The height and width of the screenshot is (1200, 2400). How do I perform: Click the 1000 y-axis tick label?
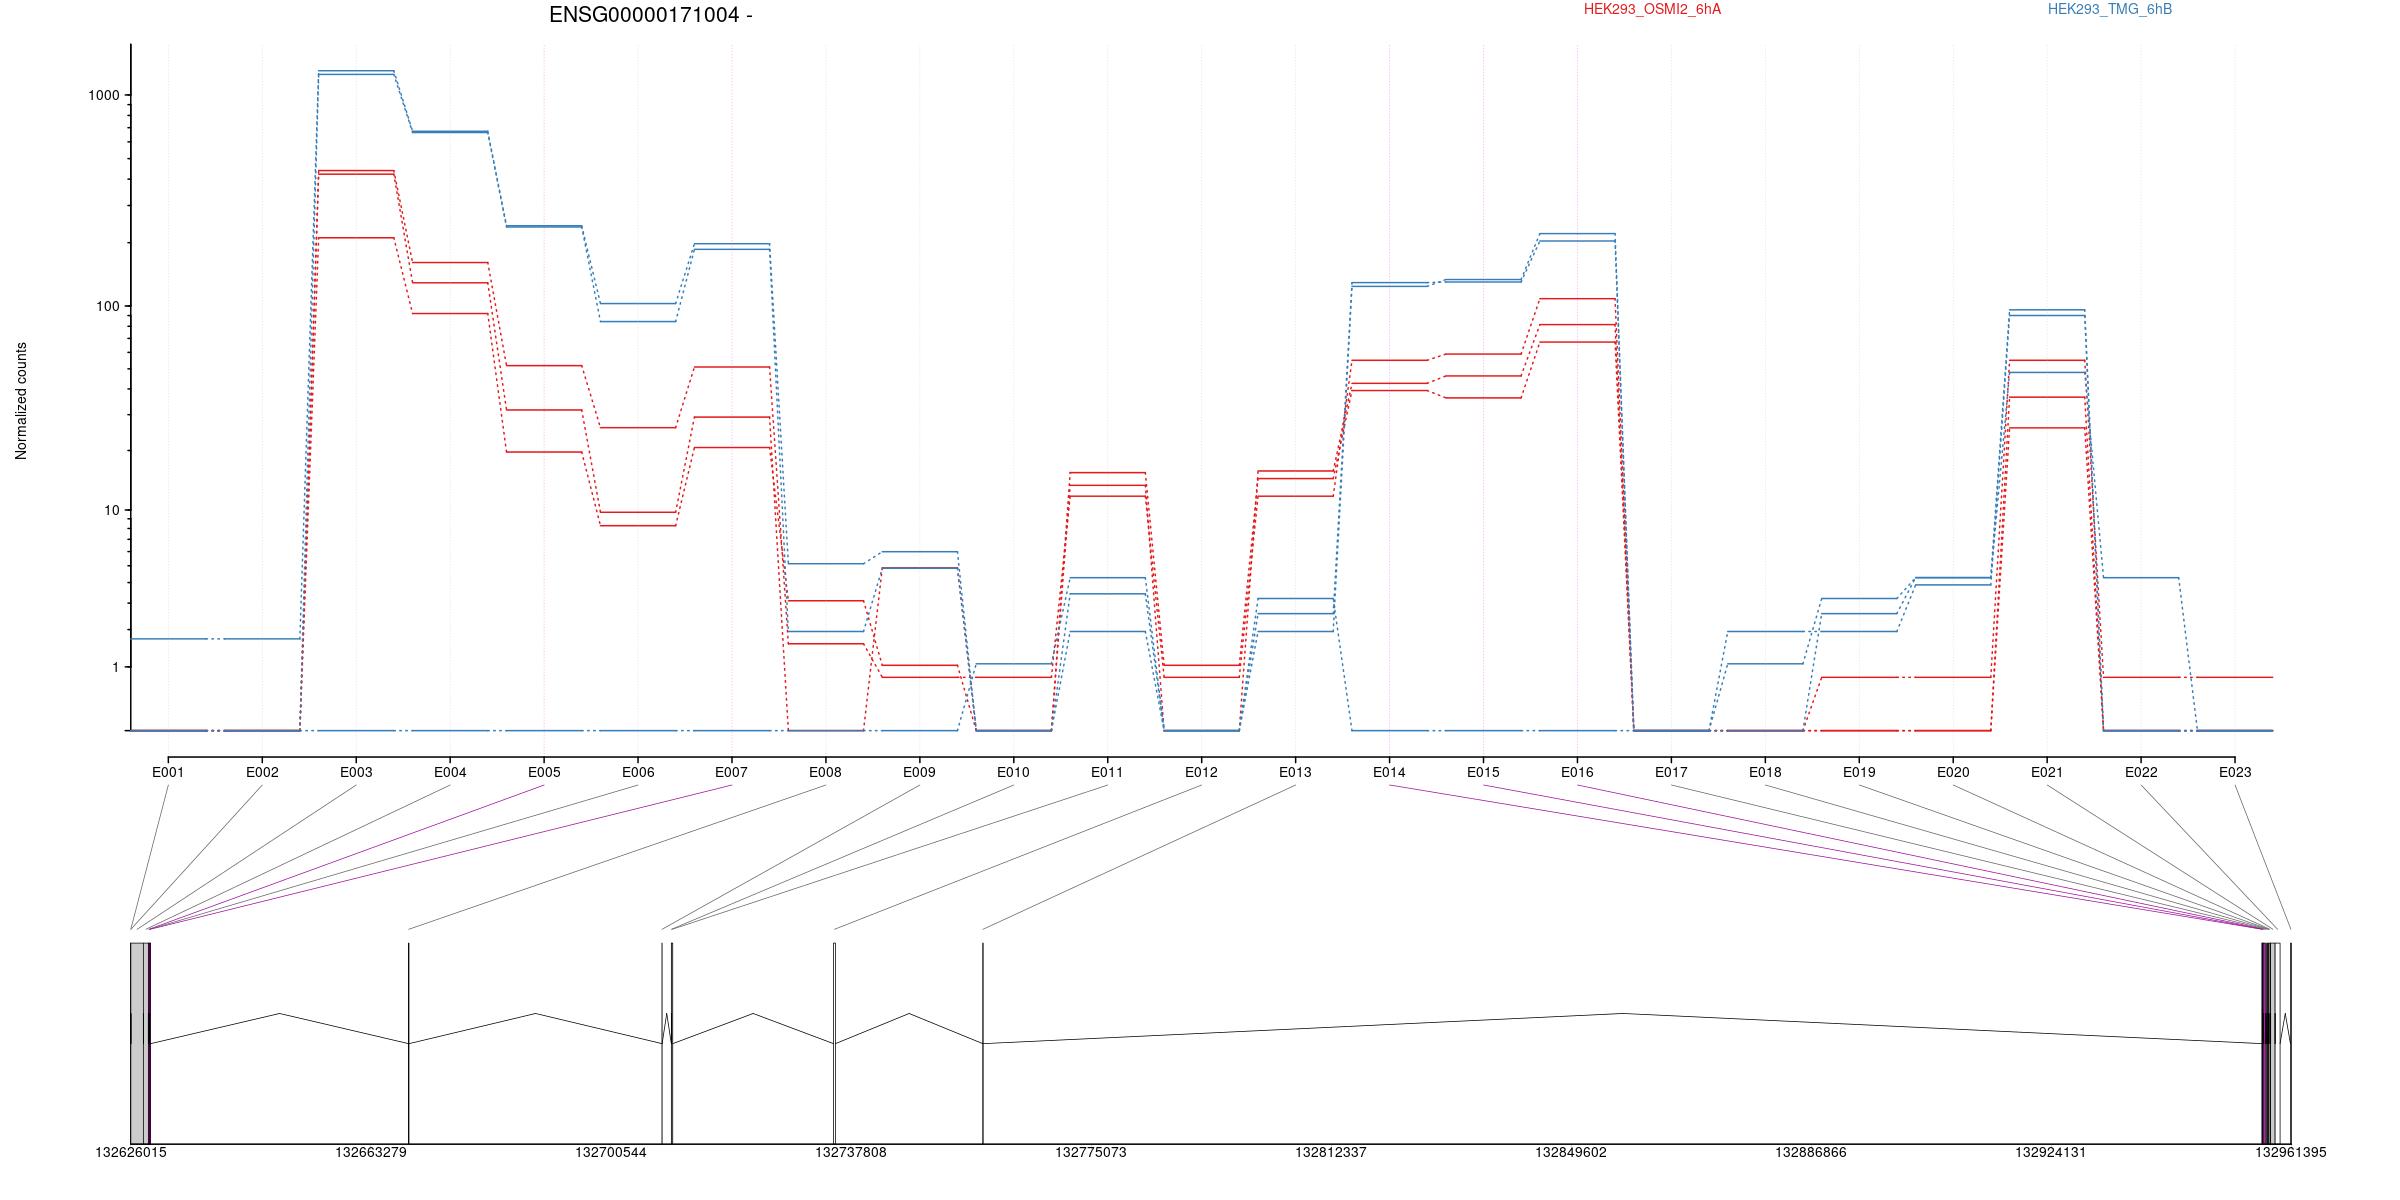pyautogui.click(x=104, y=95)
